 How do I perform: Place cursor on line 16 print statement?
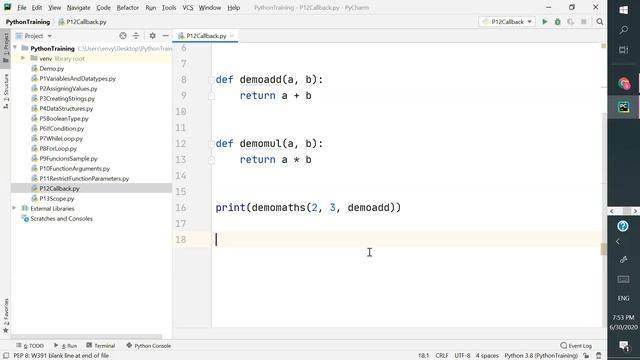click(308, 207)
